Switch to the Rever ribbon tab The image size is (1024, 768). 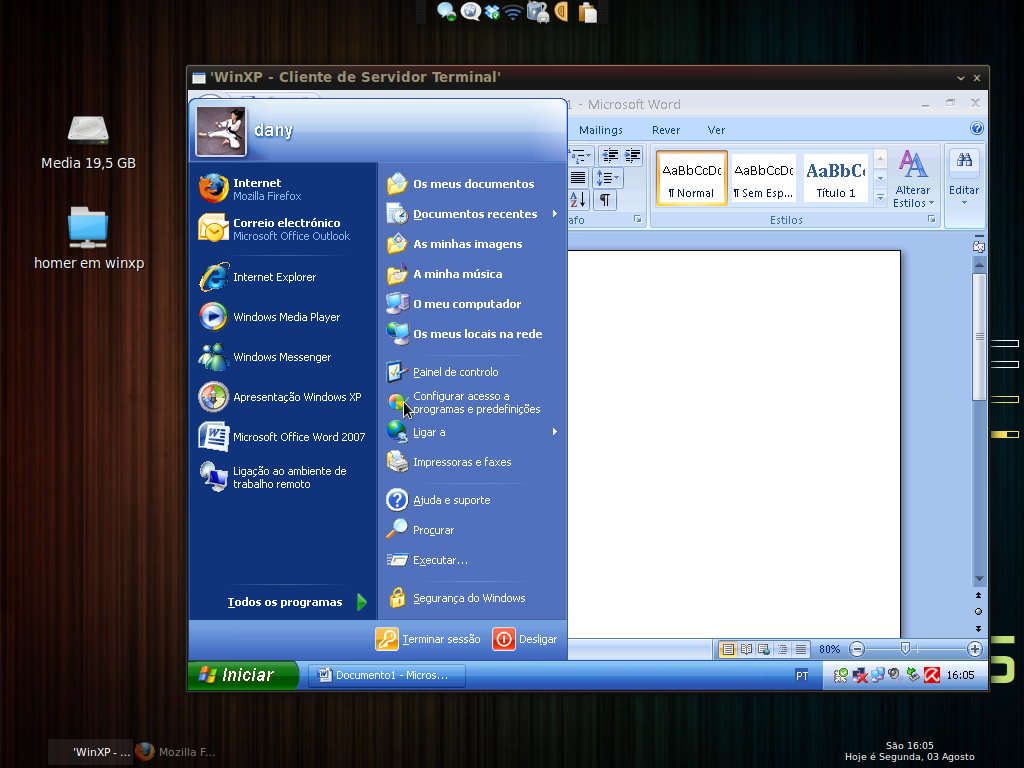coord(666,130)
